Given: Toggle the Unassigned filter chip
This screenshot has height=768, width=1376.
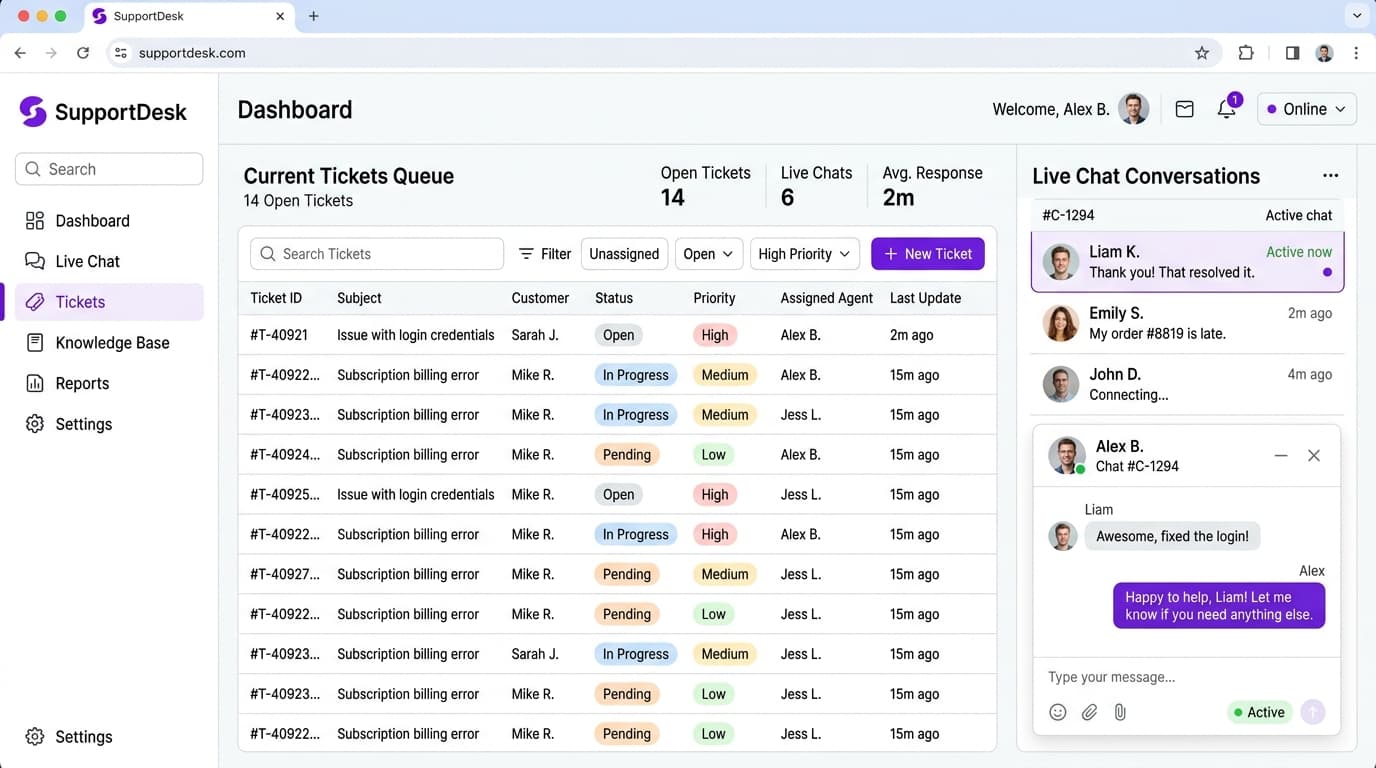Looking at the screenshot, I should (624, 254).
